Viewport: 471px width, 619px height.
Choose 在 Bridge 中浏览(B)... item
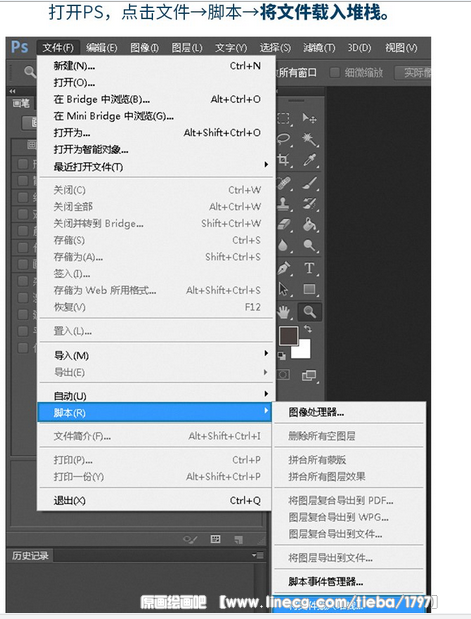click(156, 99)
